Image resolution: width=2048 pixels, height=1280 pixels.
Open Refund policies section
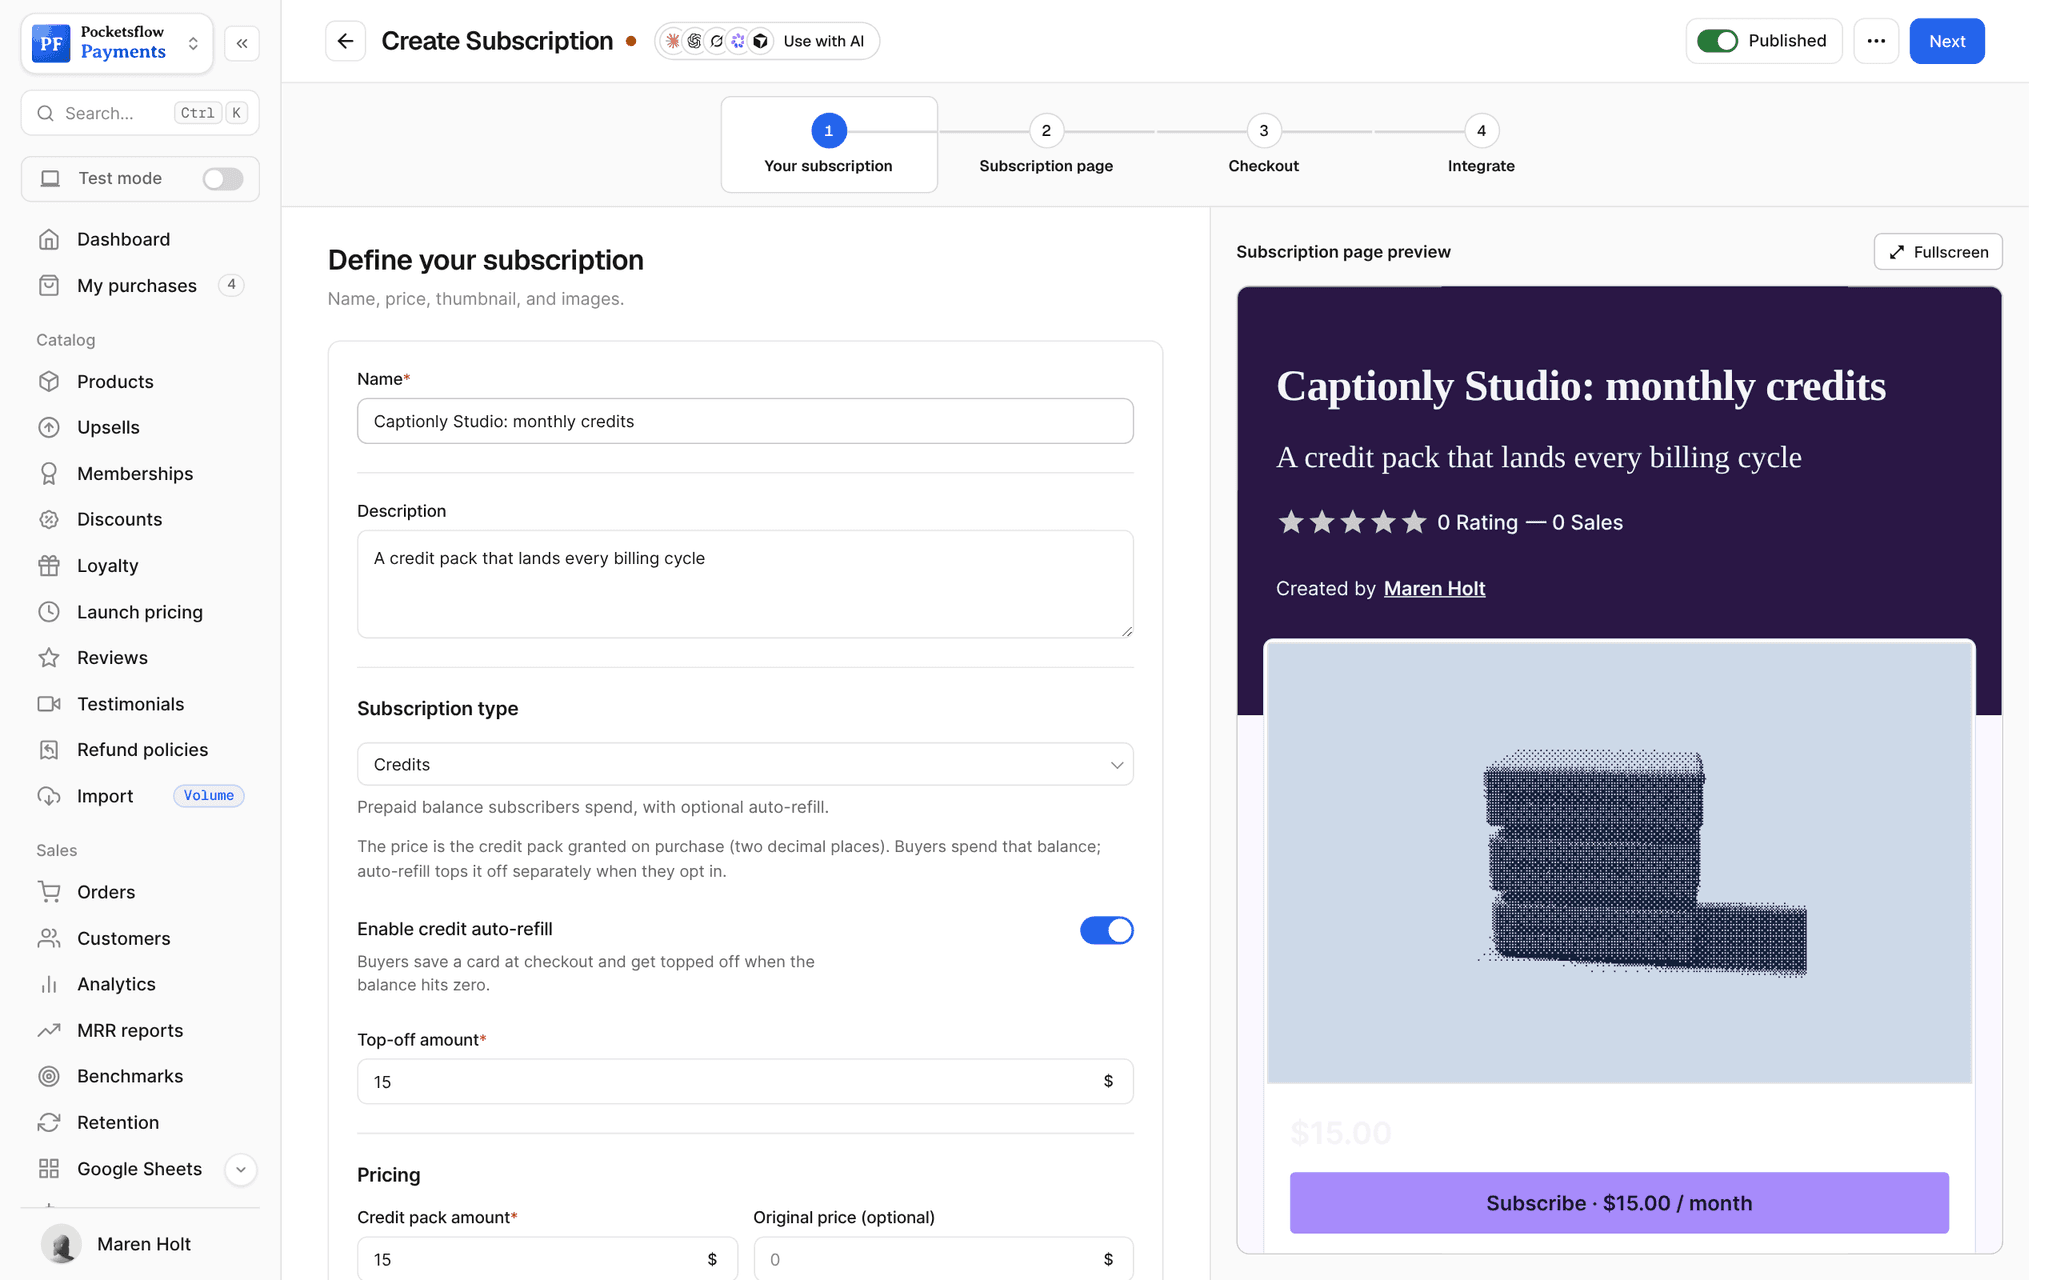tap(140, 749)
